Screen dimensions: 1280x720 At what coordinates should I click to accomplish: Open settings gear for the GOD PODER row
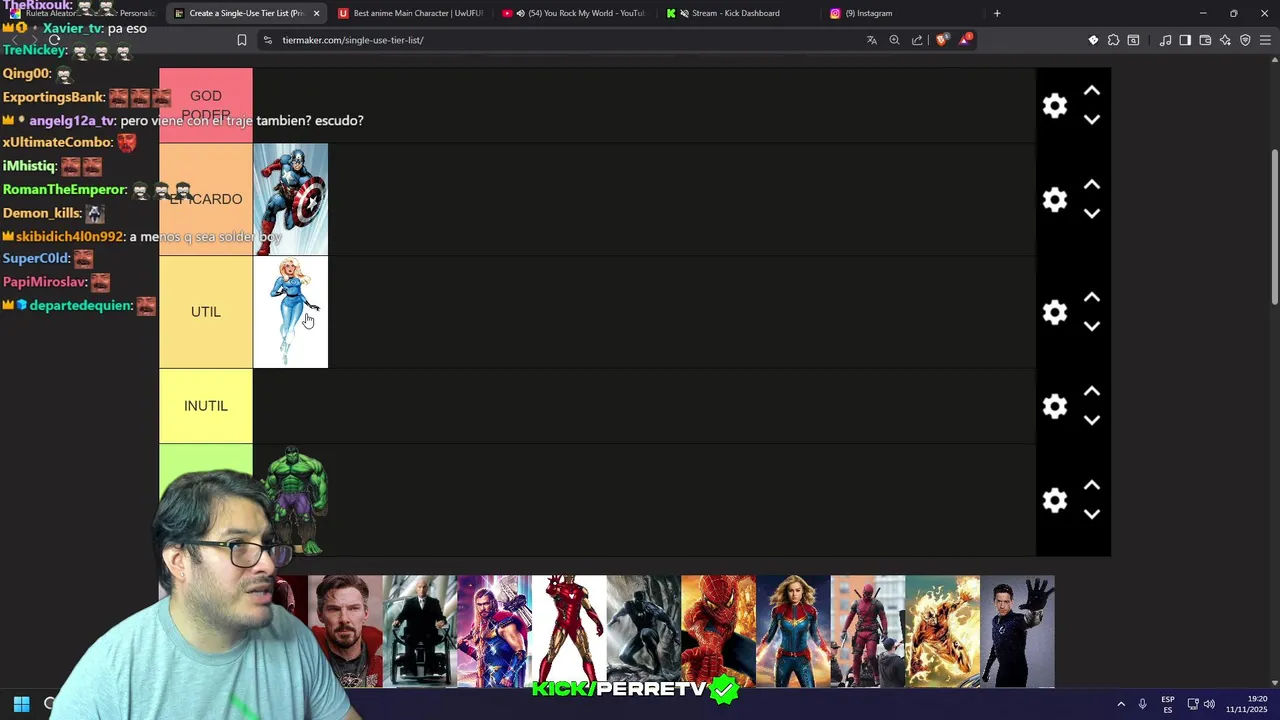[x=1055, y=105]
